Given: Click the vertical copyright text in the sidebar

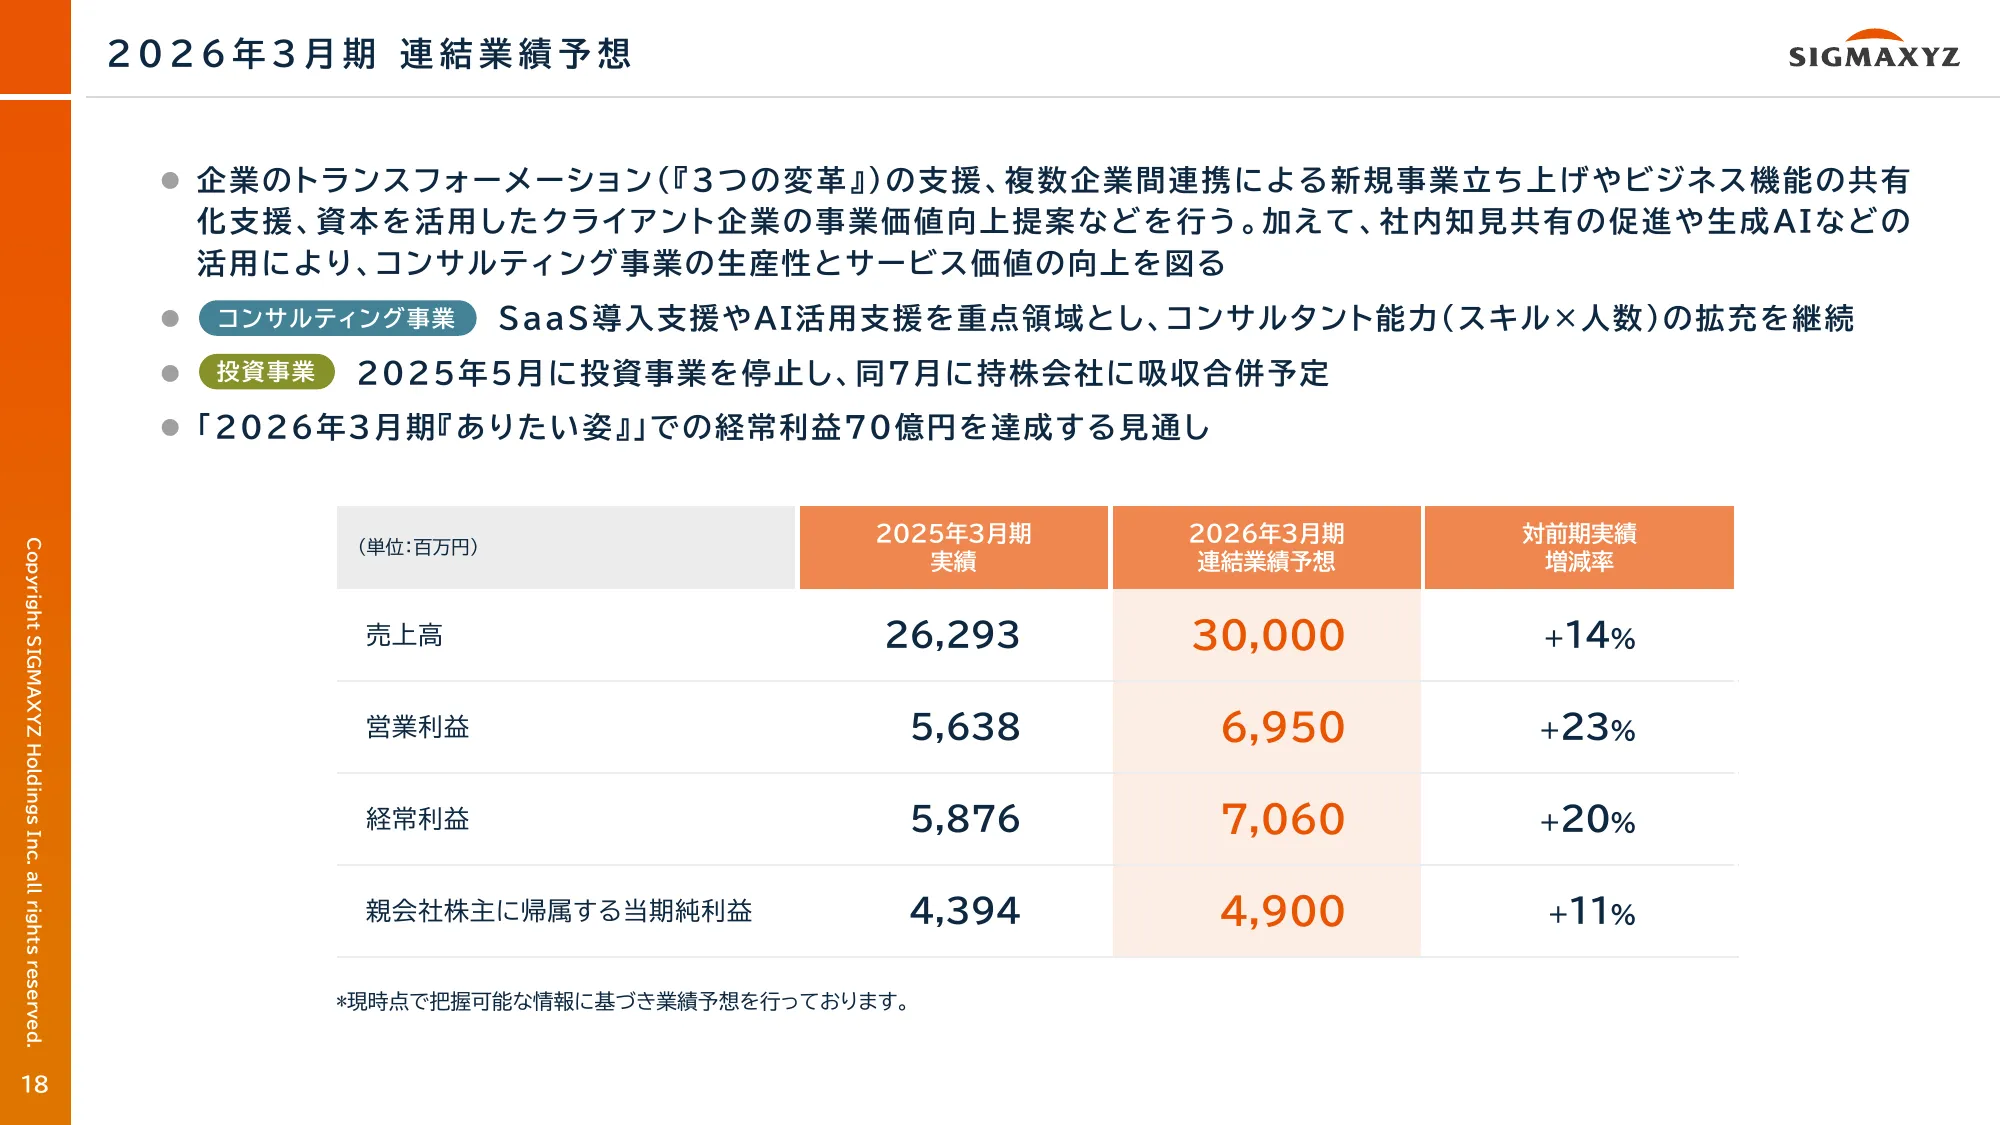Looking at the screenshot, I should pyautogui.click(x=34, y=792).
